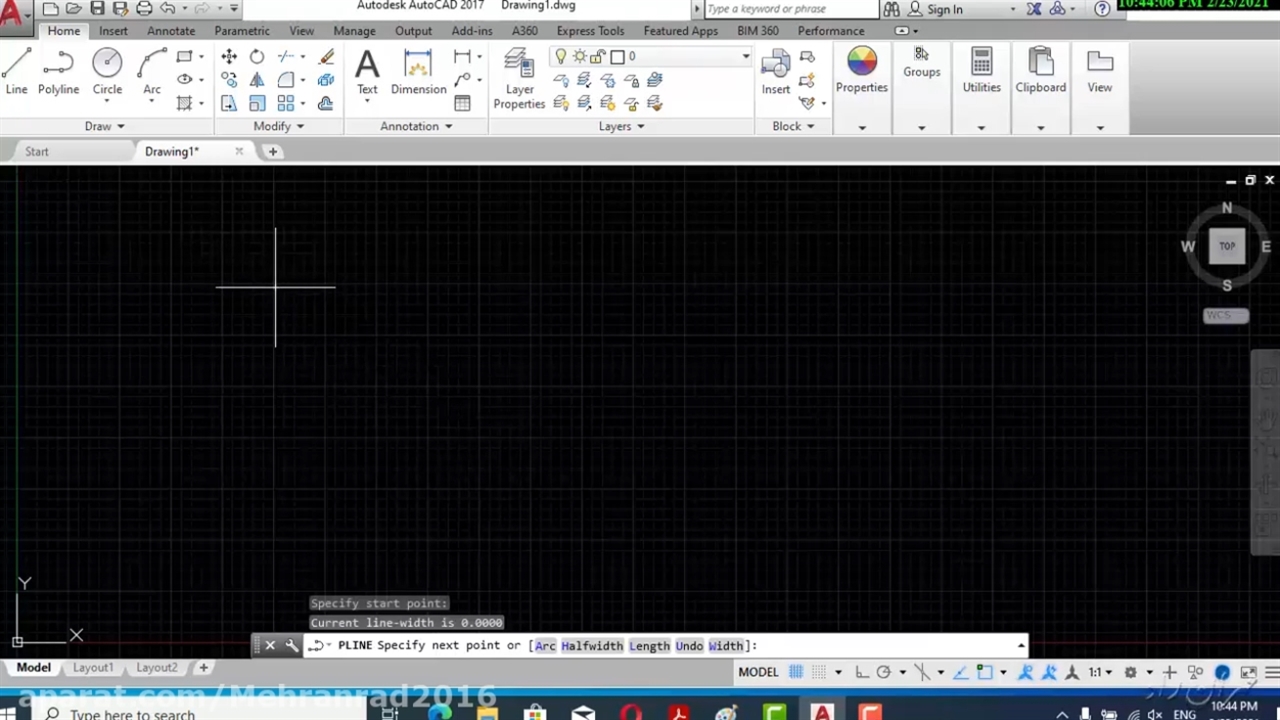Click the Move tool in Modify panel
Image resolution: width=1280 pixels, height=720 pixels.
tap(229, 57)
